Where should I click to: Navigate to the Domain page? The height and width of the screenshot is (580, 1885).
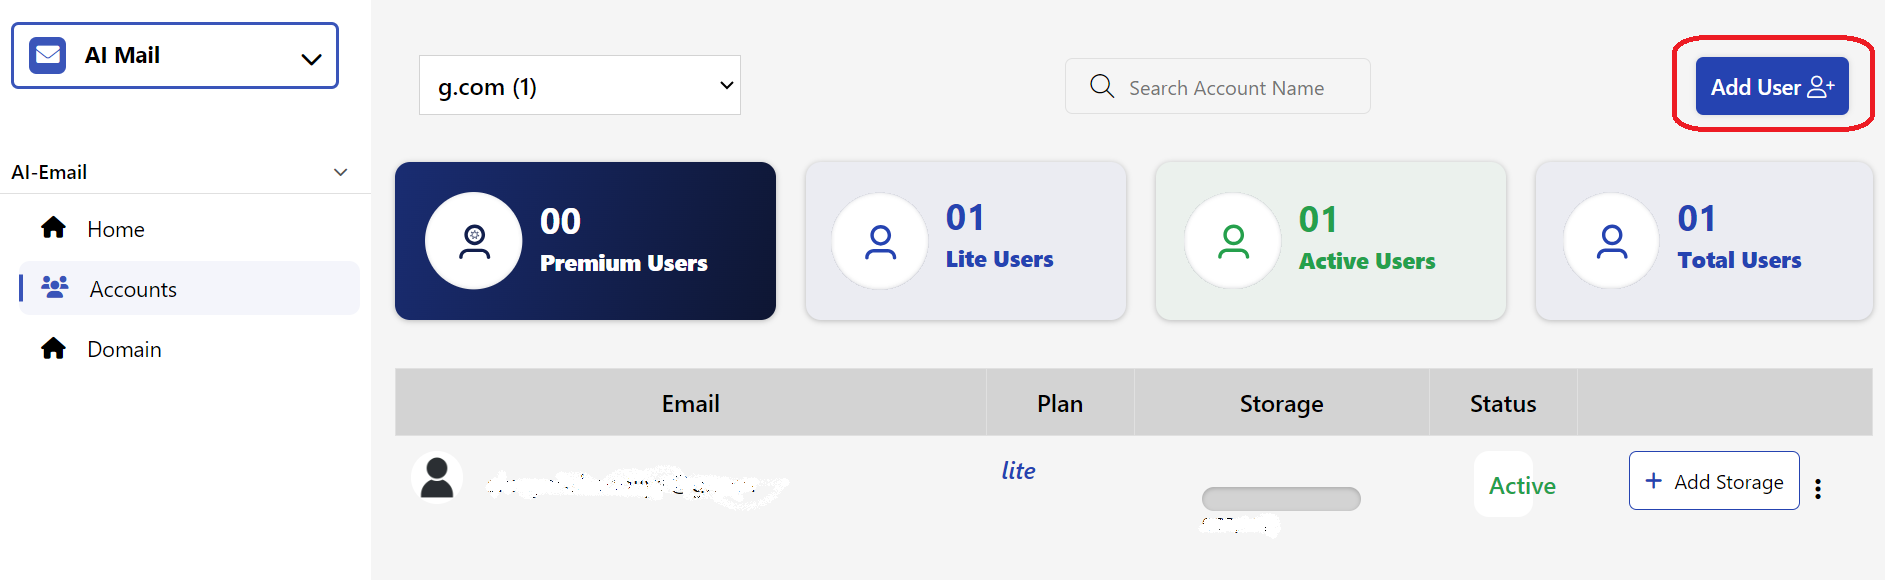tap(124, 349)
